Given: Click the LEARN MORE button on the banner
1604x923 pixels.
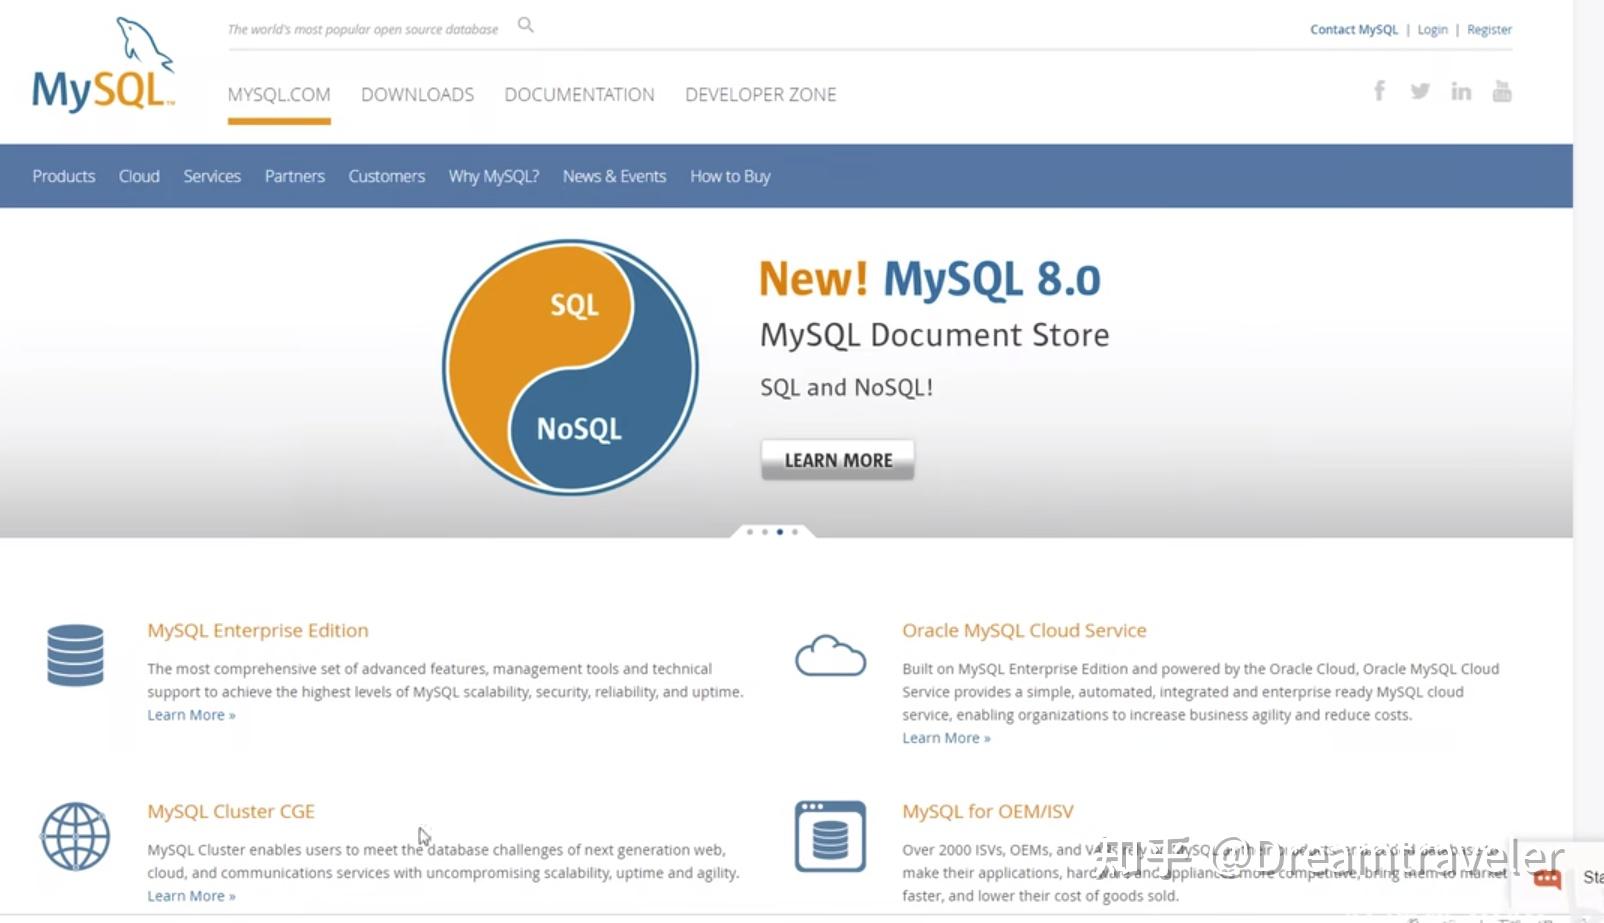Looking at the screenshot, I should pyautogui.click(x=837, y=459).
